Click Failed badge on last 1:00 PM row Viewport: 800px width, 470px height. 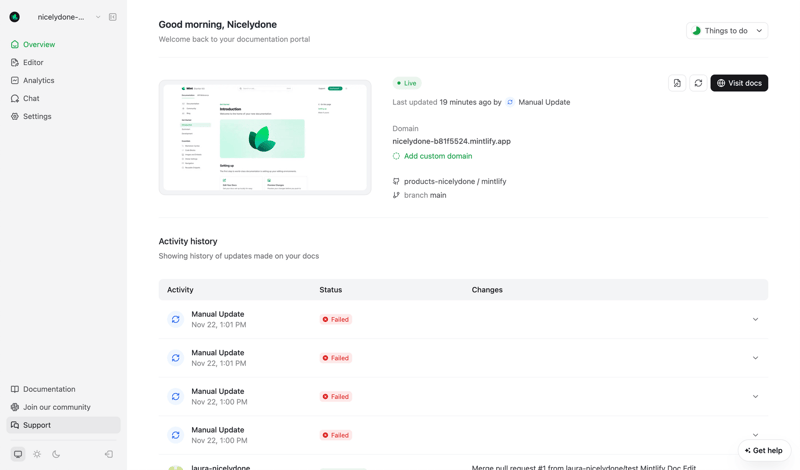tap(335, 435)
